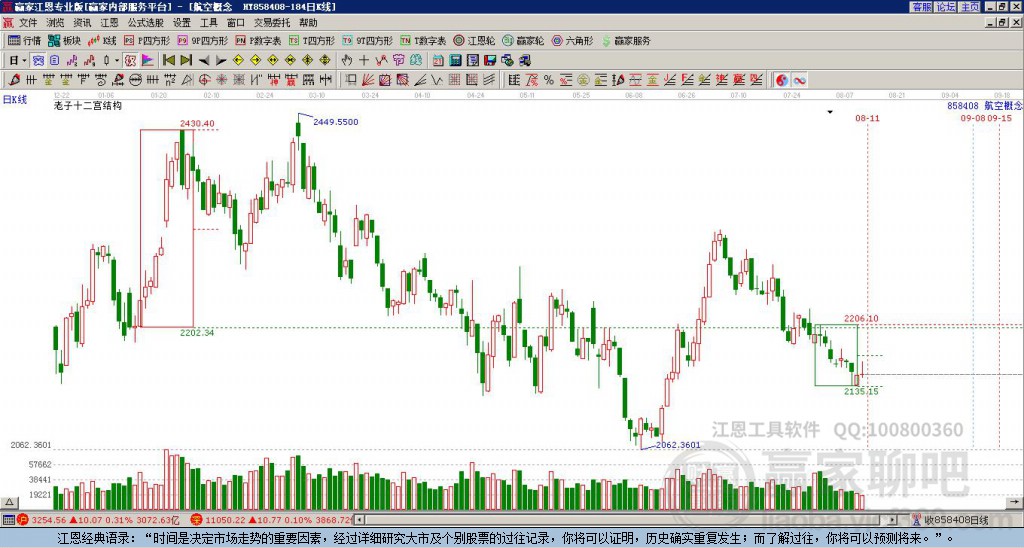Click the scrollbar left arrow
Image resolution: width=1024 pixels, height=548 pixels.
click(359, 520)
